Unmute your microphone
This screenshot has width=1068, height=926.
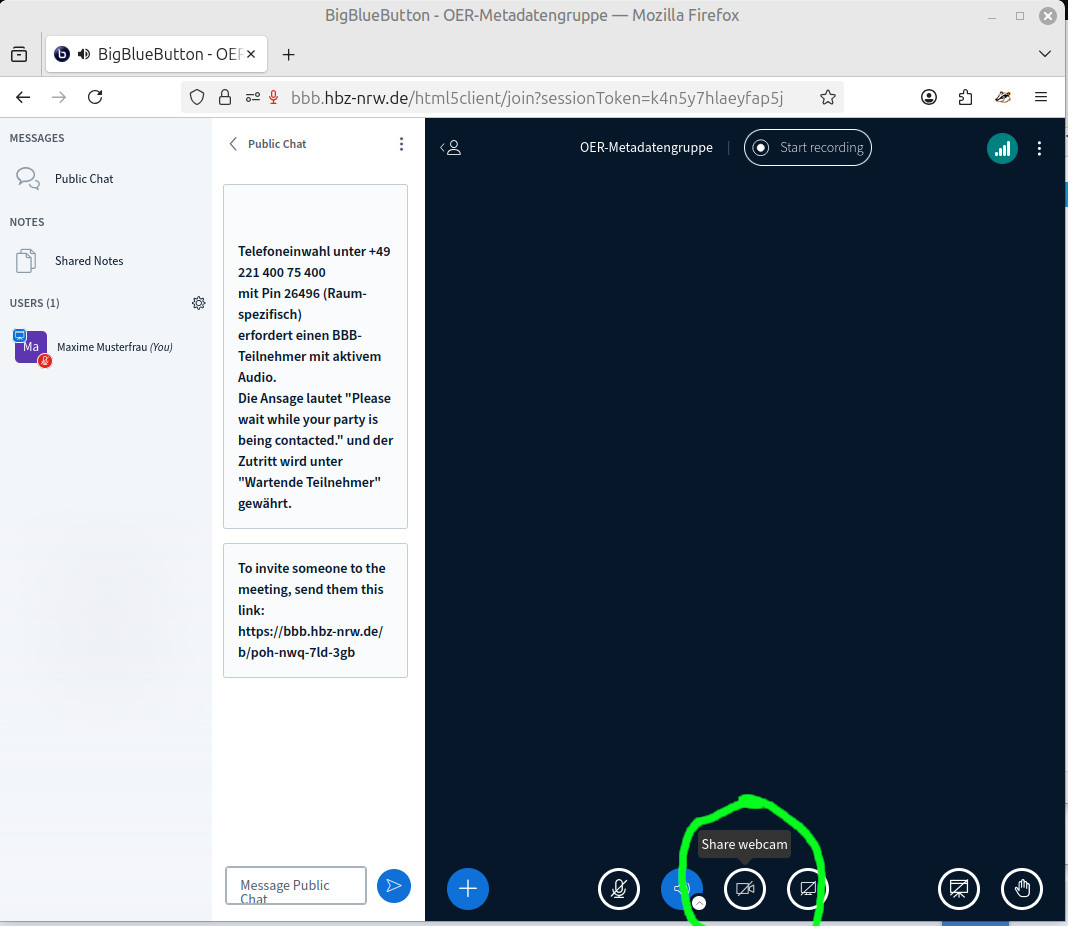click(x=619, y=888)
